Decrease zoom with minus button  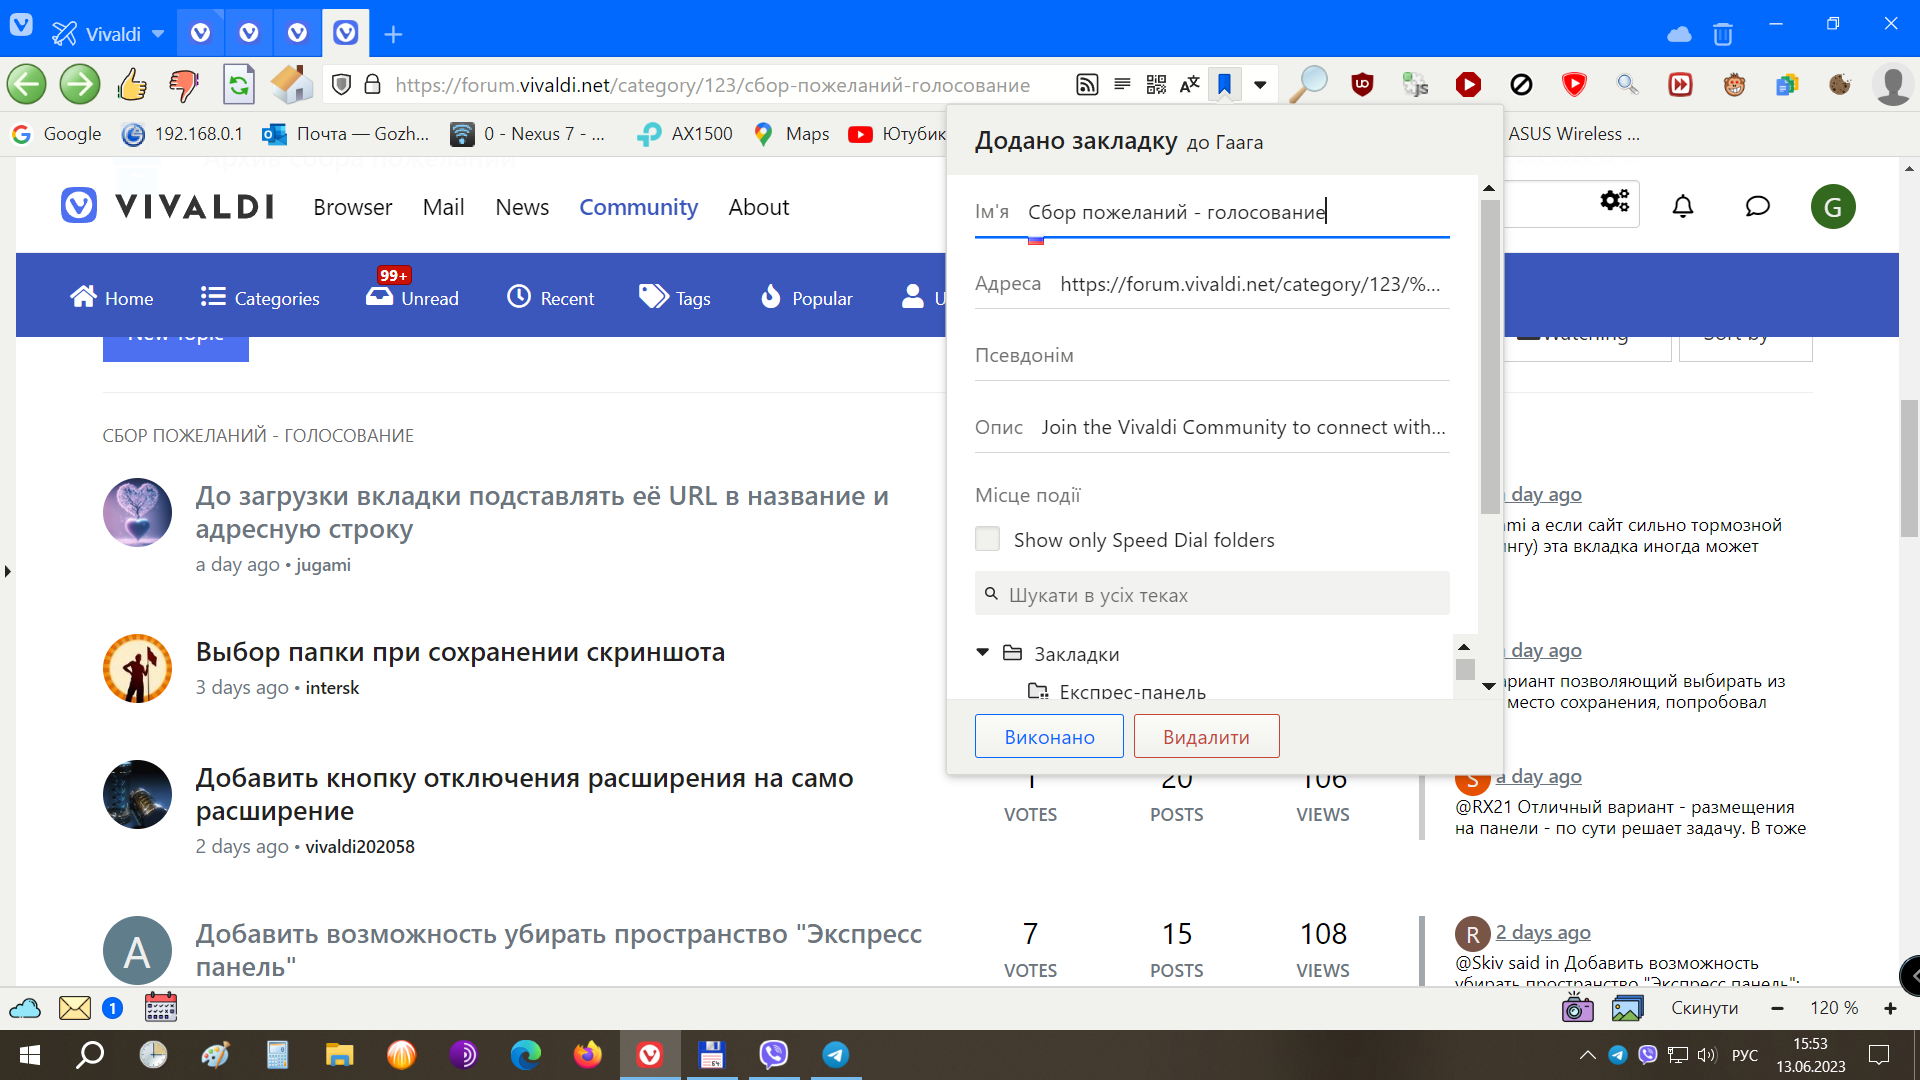1777,1008
